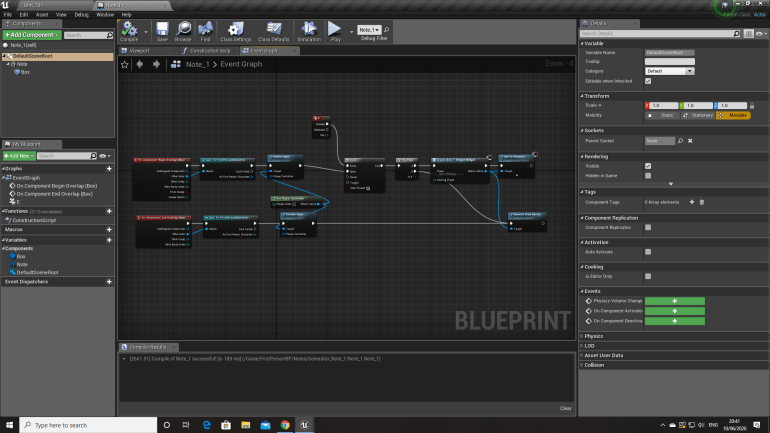Viewport: 770px width, 433px height.
Task: Open Class Settings
Action: click(x=236, y=31)
